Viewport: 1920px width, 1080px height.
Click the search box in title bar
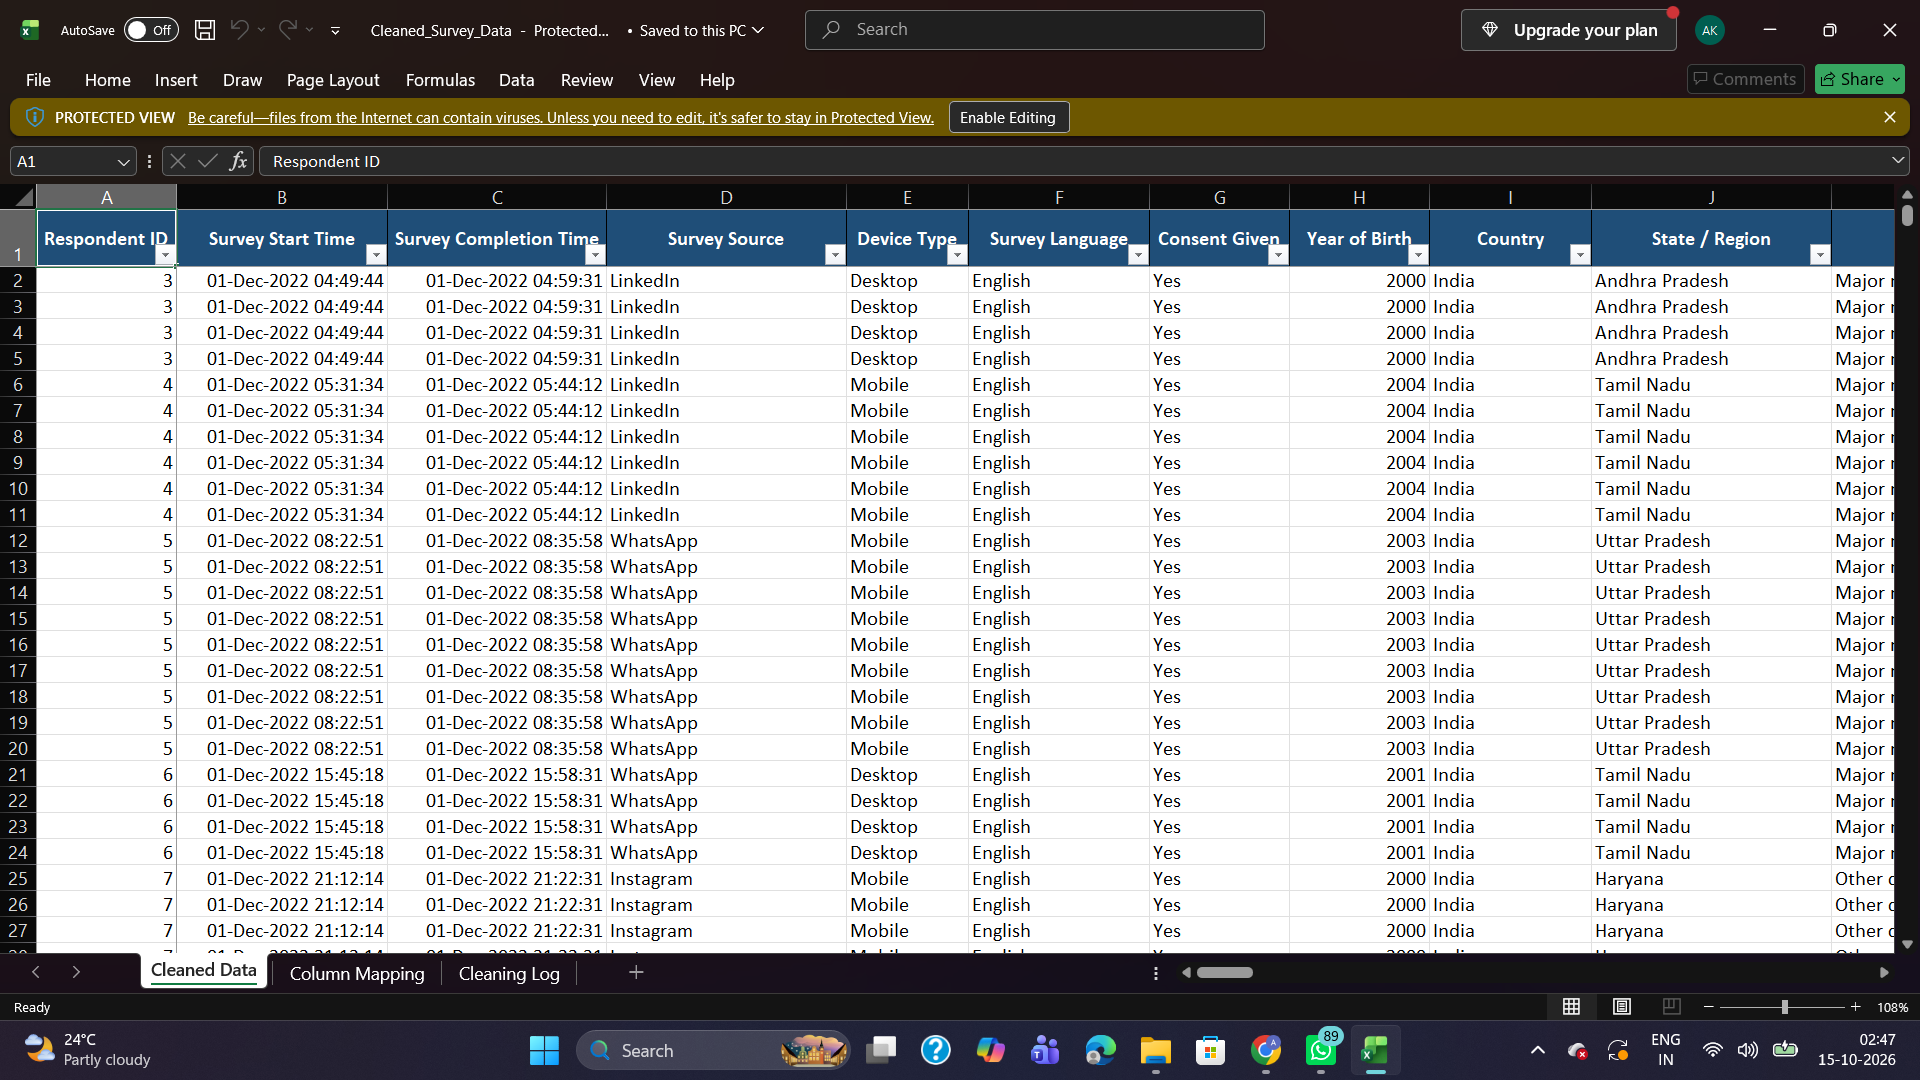tap(1034, 30)
